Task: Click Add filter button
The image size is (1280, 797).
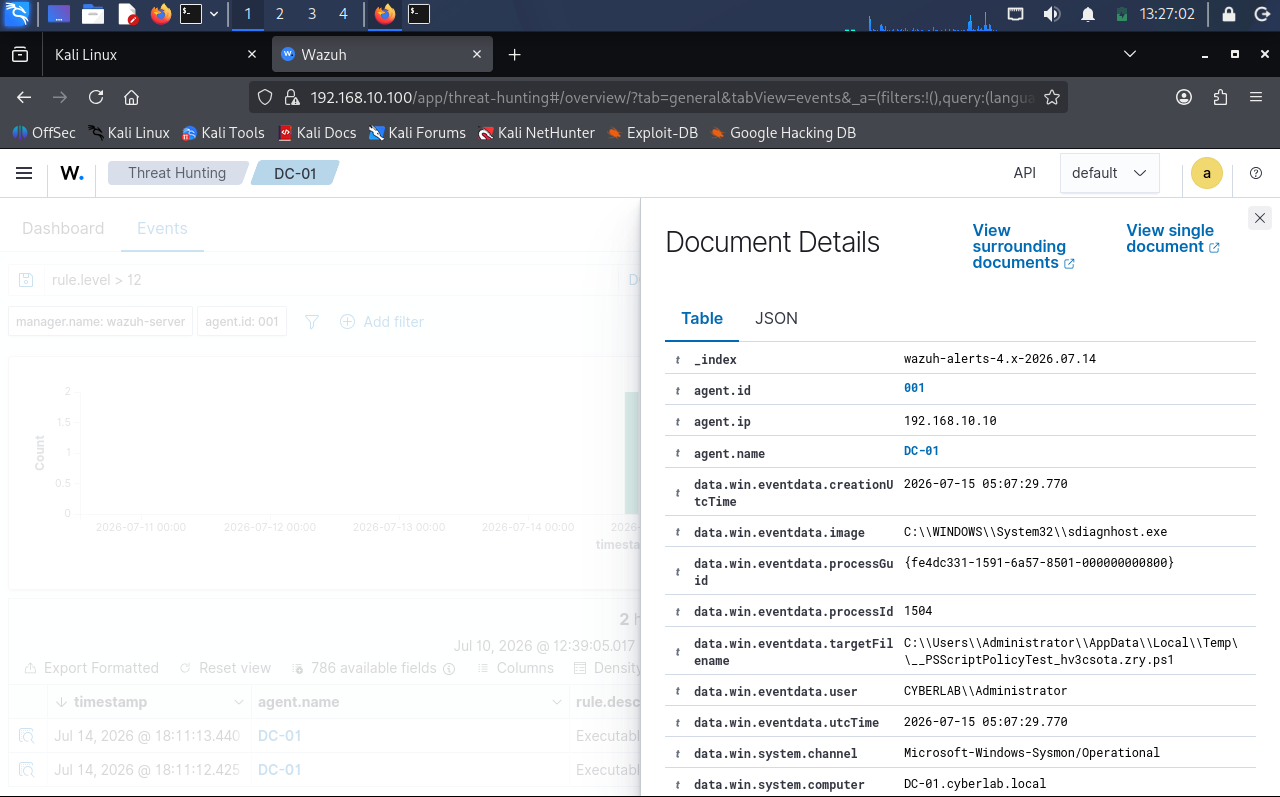Action: (x=382, y=322)
